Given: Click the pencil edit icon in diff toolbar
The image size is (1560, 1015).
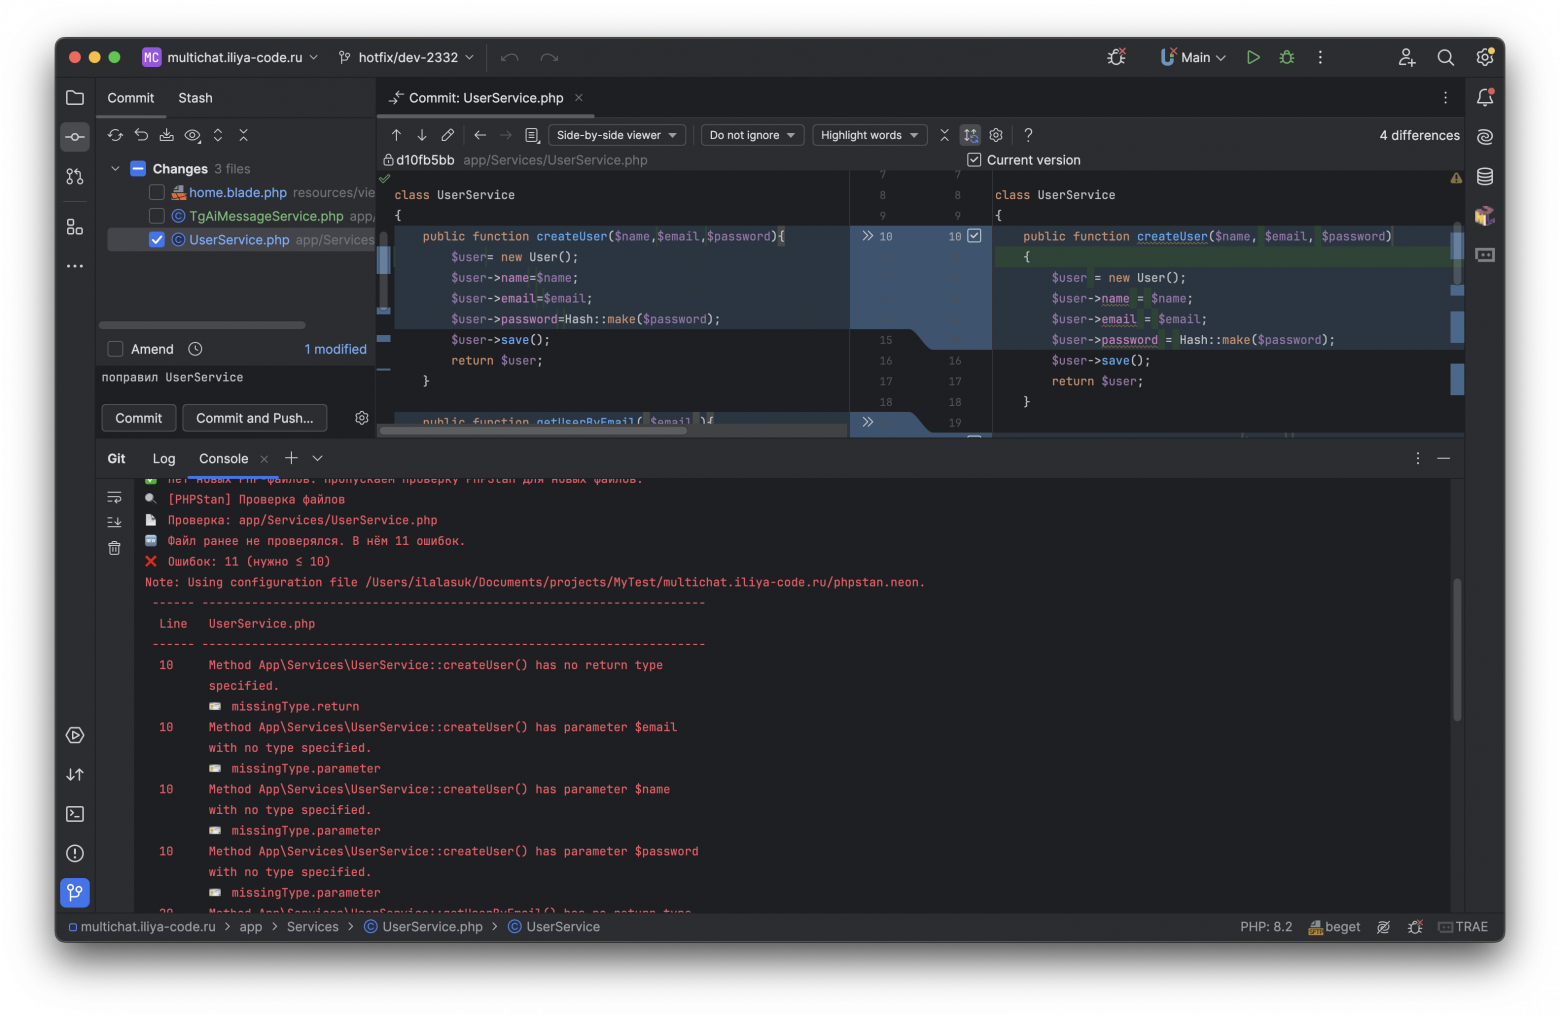Looking at the screenshot, I should pos(447,134).
